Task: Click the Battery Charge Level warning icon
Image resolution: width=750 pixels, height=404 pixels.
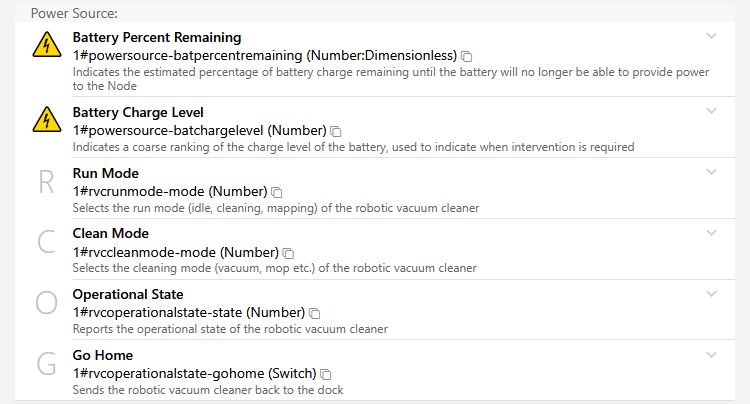Action: [46, 120]
